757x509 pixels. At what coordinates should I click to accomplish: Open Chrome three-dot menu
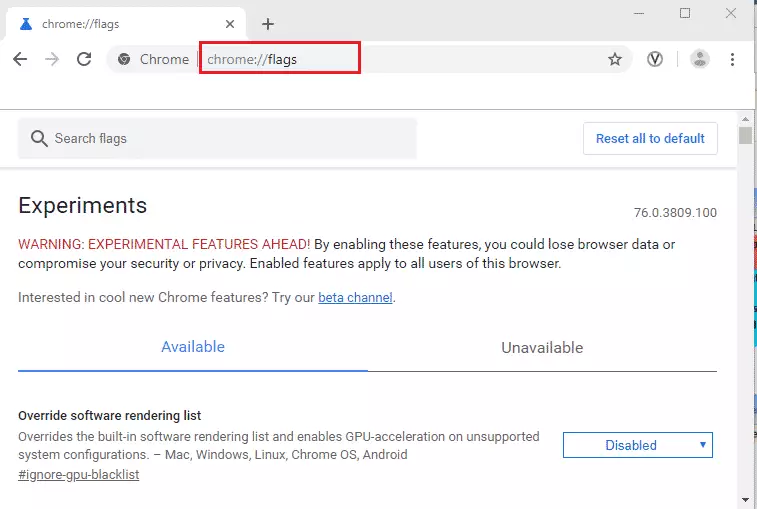click(x=732, y=59)
